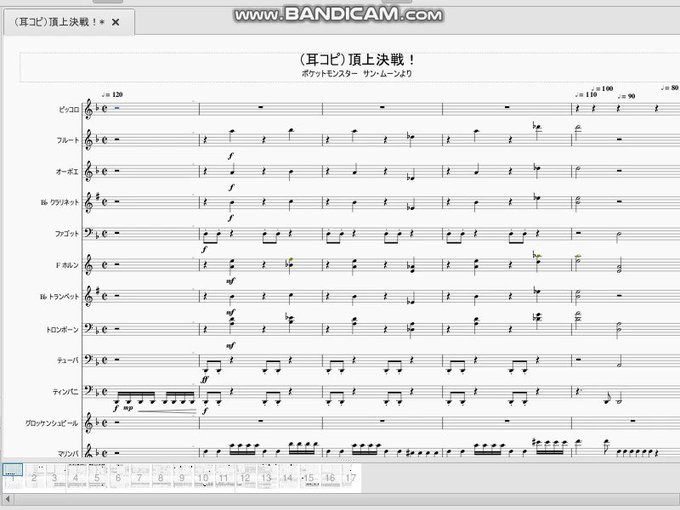Screen dimensions: 680x510
Task: Close the 頂上決戦！ score tab
Action: pos(115,22)
